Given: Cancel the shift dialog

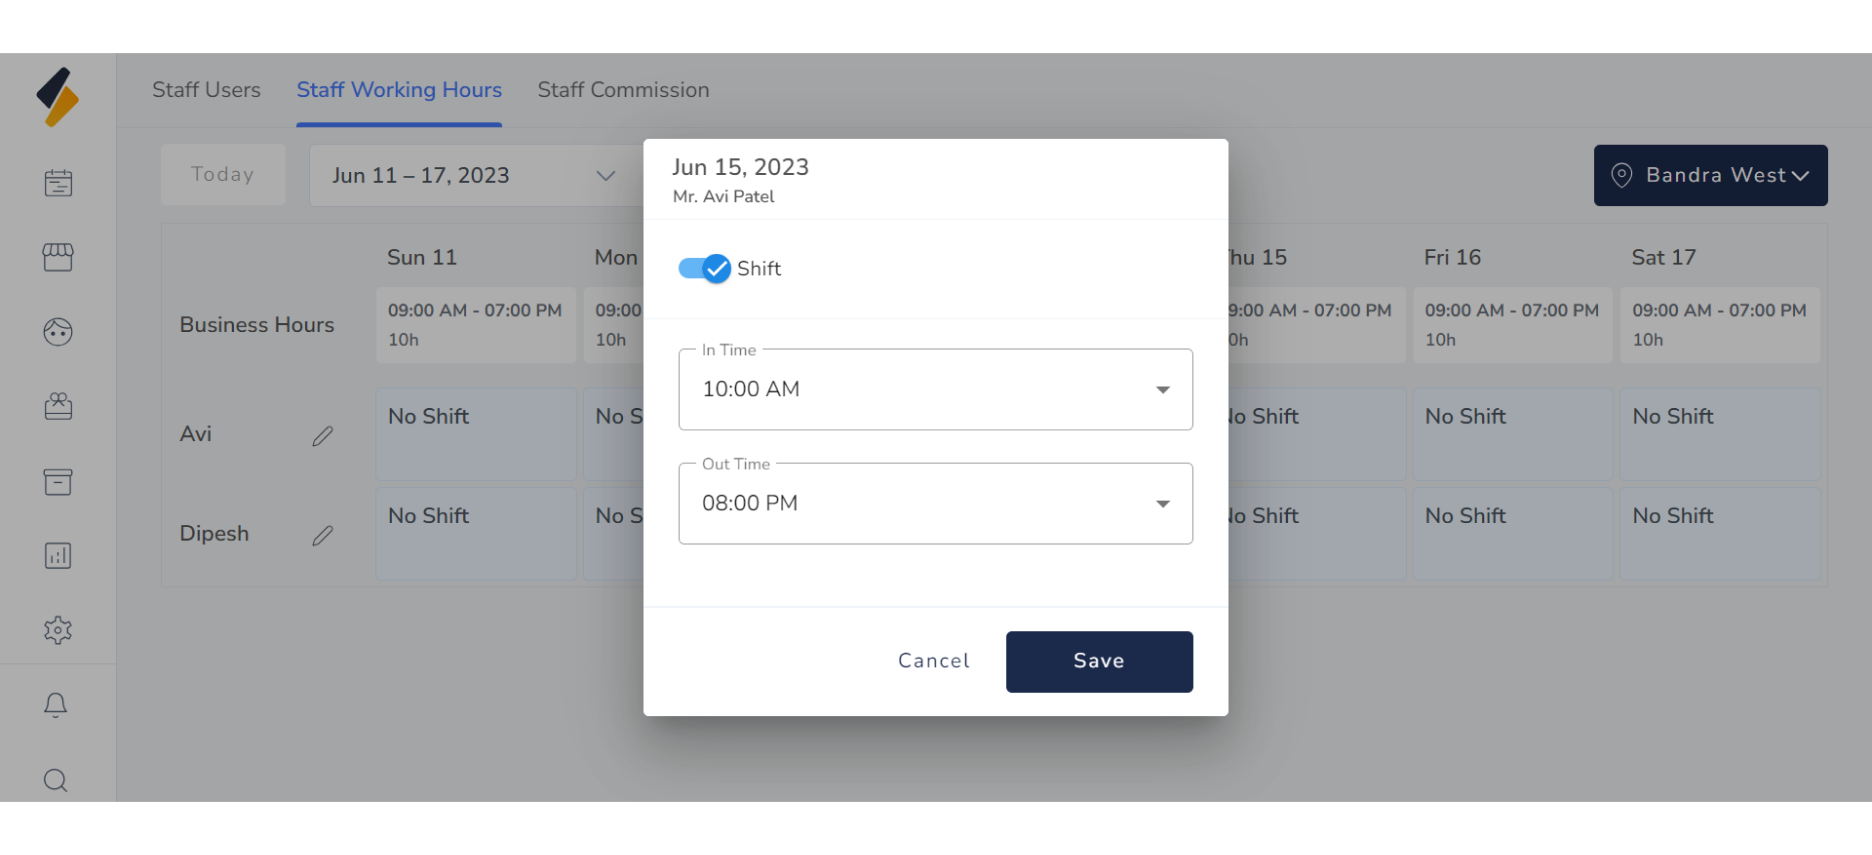Looking at the screenshot, I should click(x=934, y=661).
